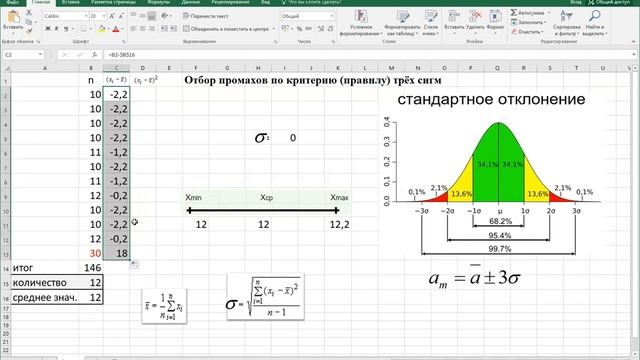The image size is (640, 360).
Task: Click the Удалить cells delete icon
Action: (x=475, y=16)
